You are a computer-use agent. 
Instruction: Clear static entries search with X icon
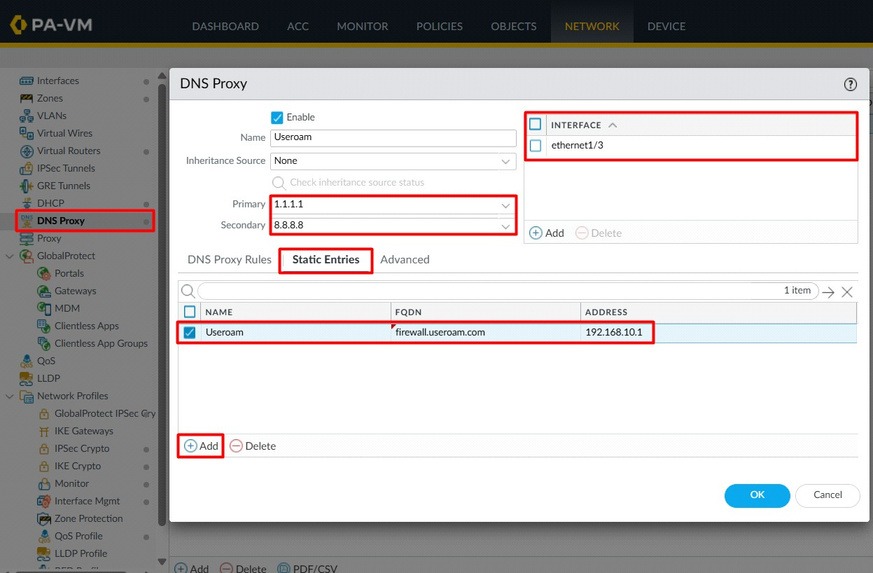pos(847,292)
